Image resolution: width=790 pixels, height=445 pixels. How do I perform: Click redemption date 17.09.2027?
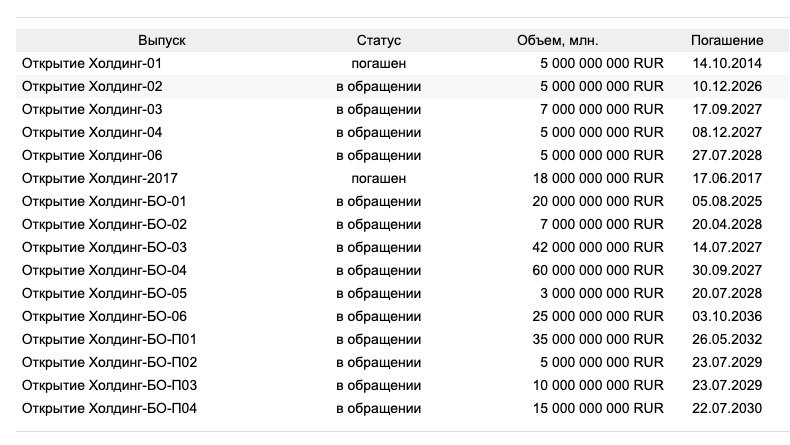727,109
